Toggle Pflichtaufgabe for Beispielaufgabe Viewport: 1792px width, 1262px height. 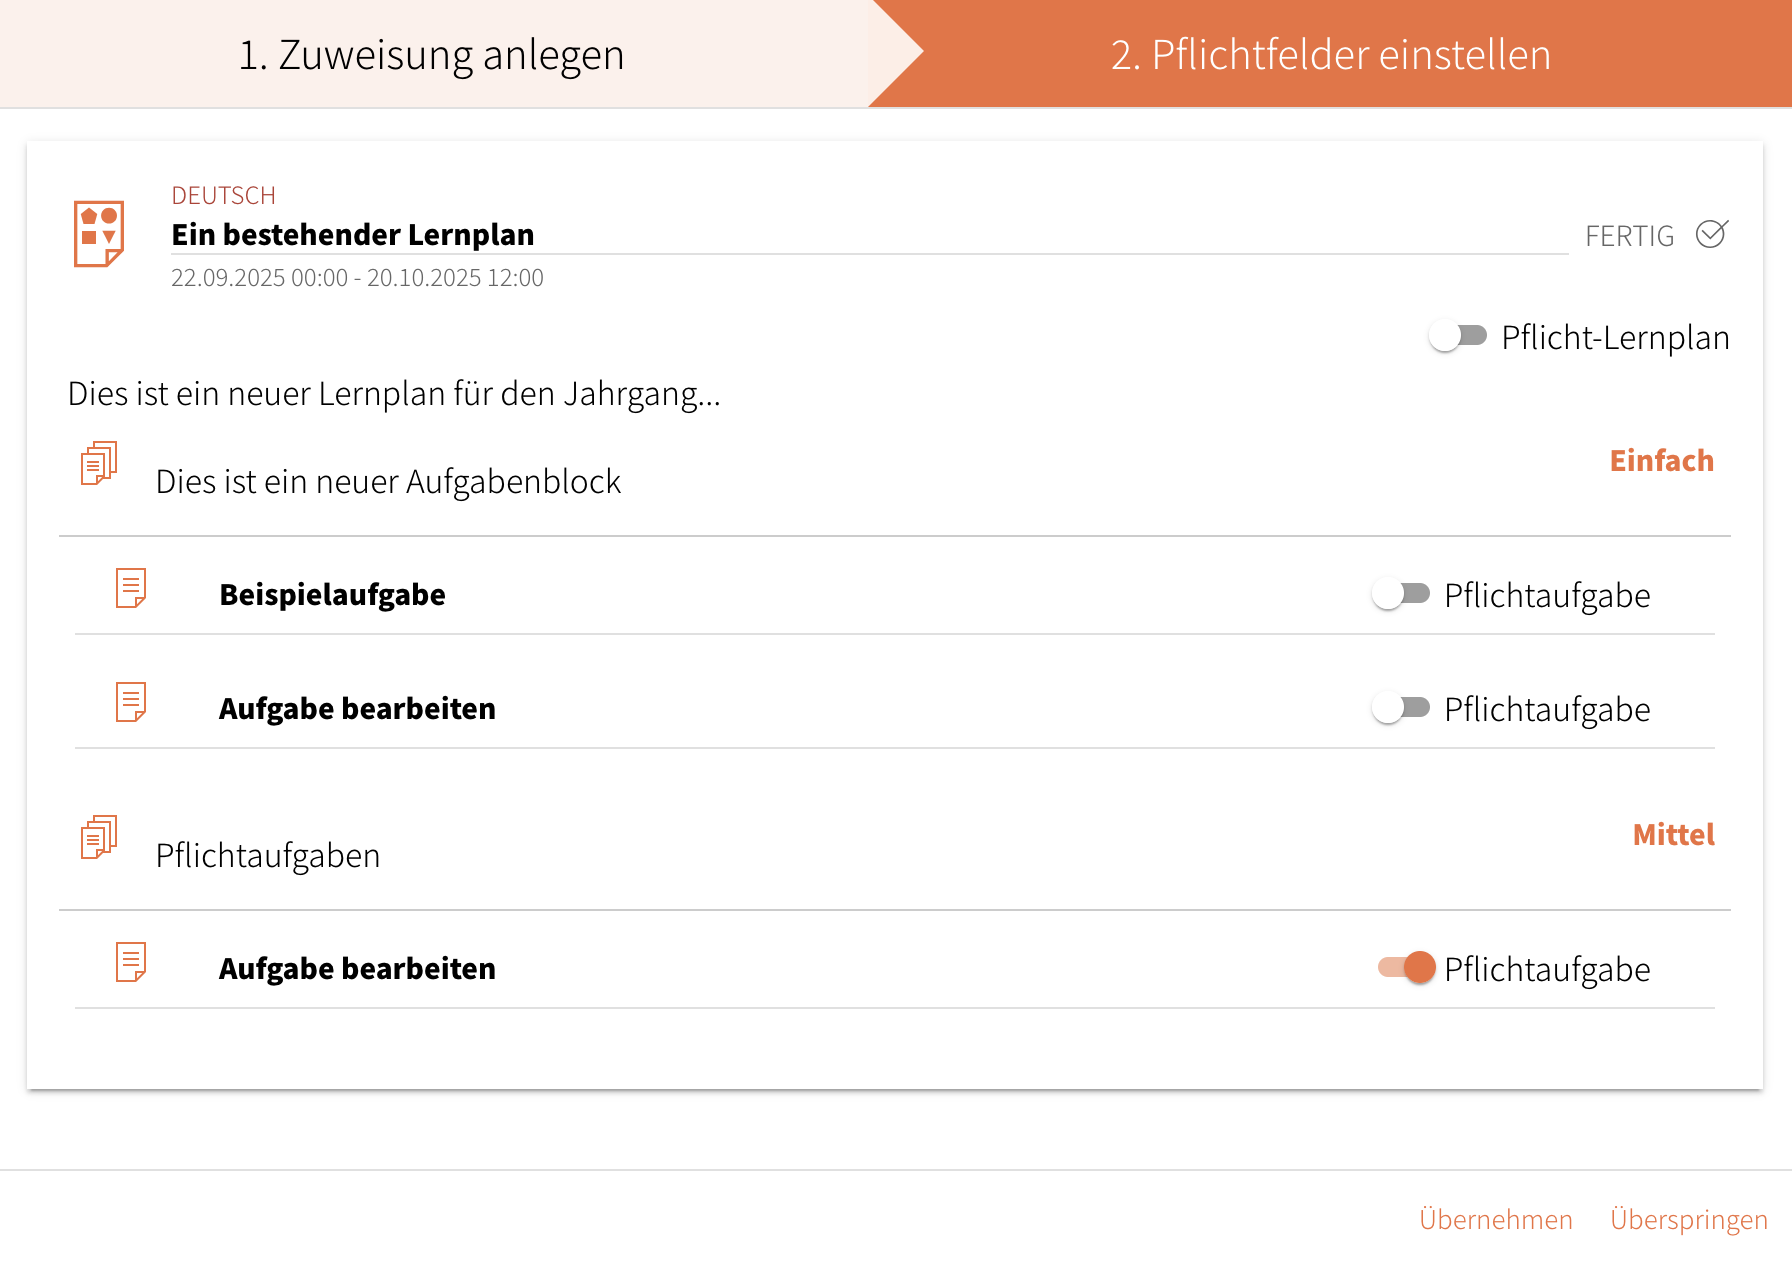tap(1401, 594)
